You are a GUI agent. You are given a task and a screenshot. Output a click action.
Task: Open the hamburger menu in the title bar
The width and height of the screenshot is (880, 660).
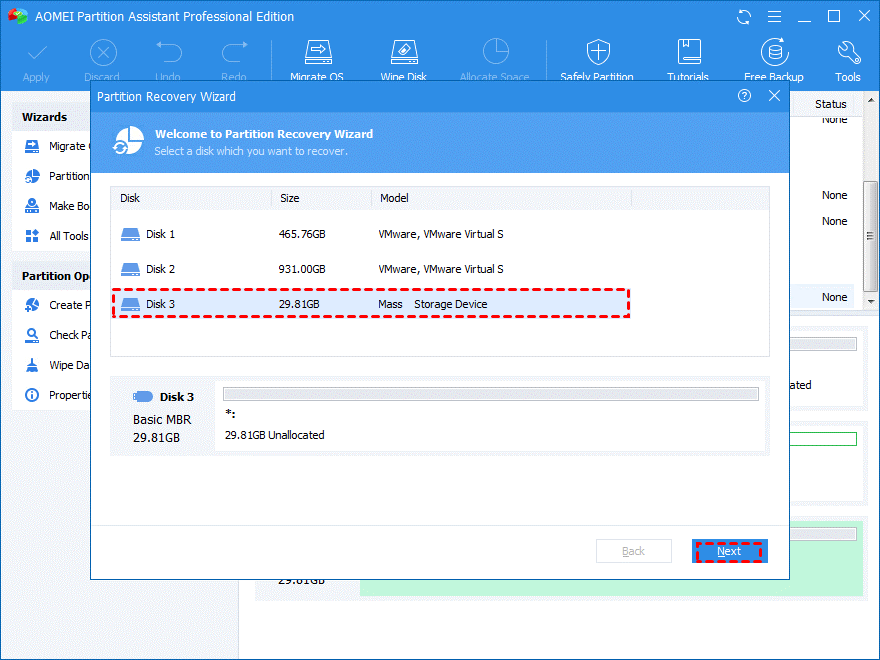pyautogui.click(x=773, y=17)
